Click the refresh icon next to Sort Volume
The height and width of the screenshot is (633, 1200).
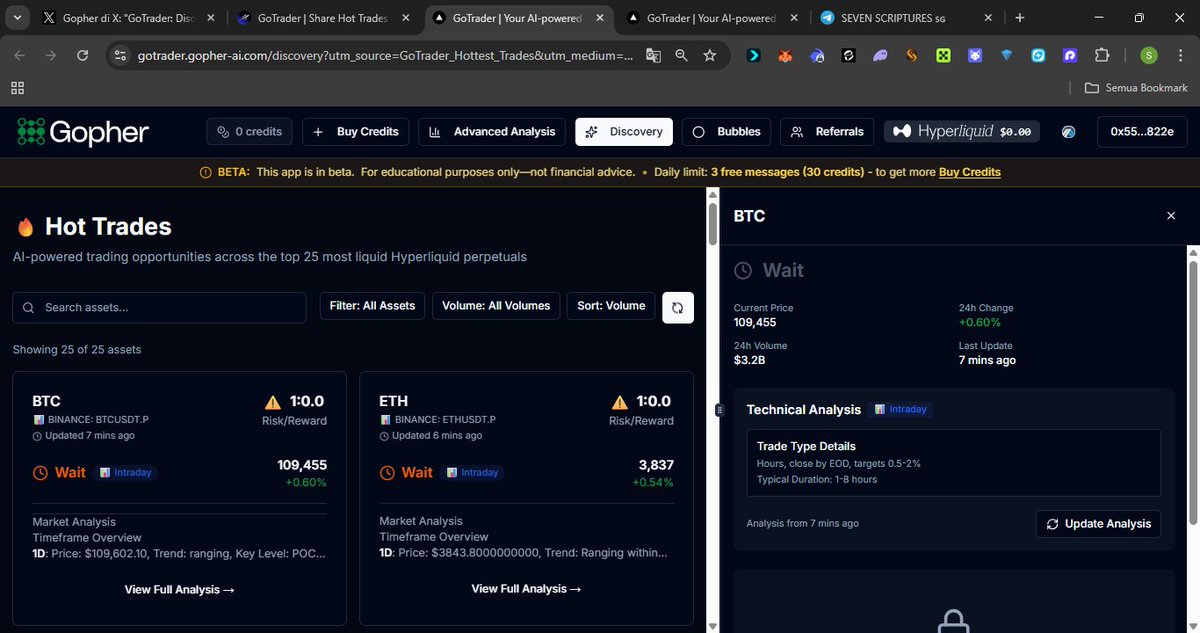pyautogui.click(x=678, y=307)
